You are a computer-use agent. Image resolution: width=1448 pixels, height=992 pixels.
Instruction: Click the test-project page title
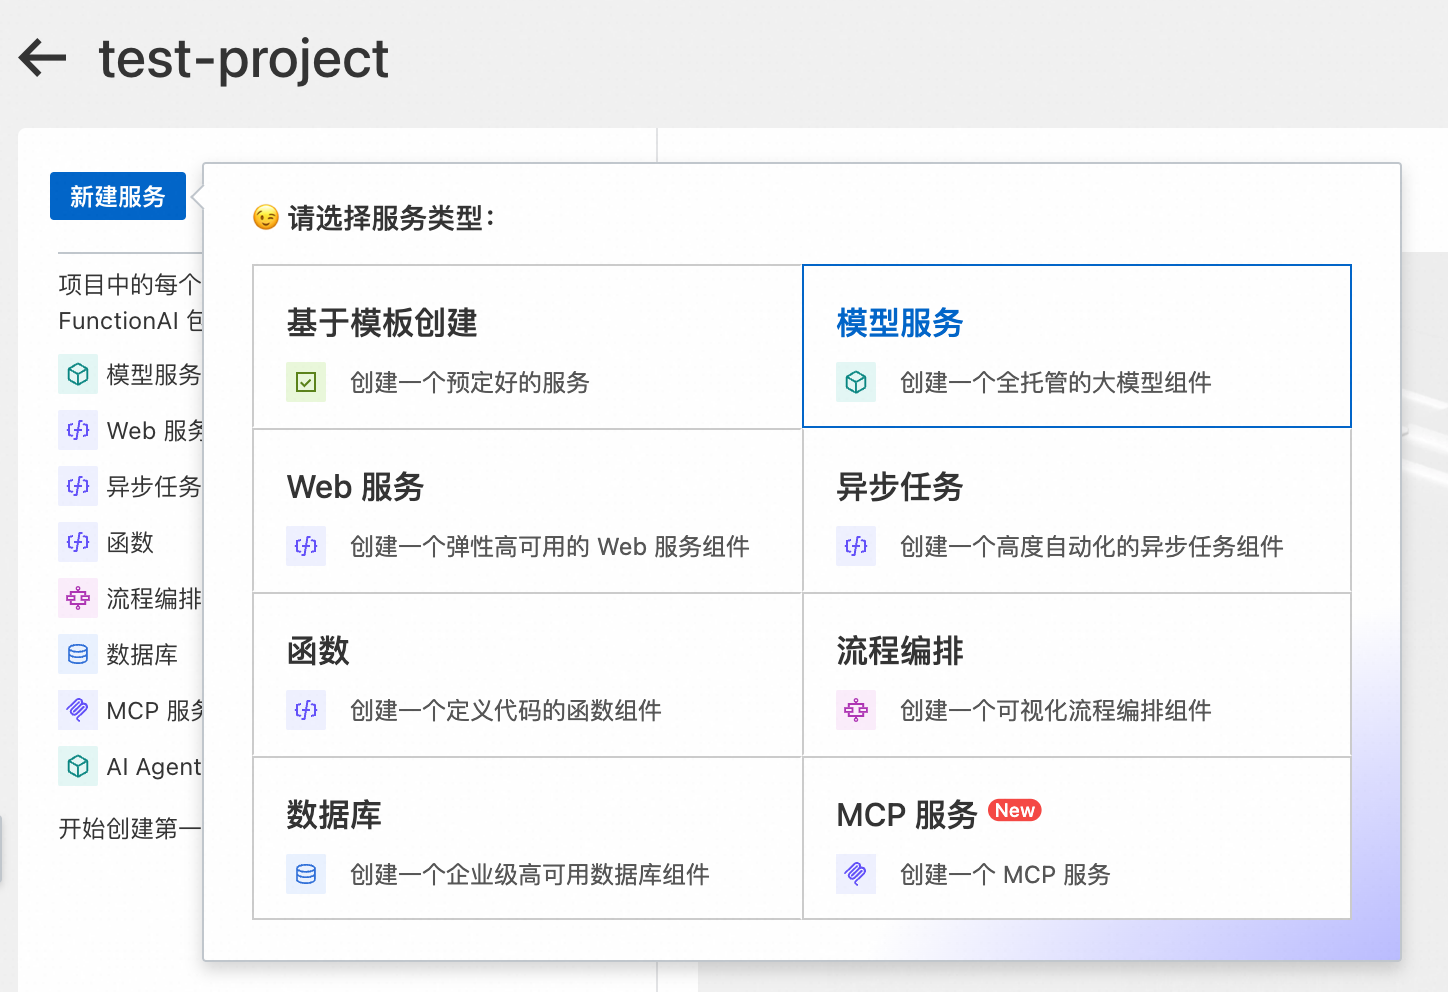tap(243, 60)
